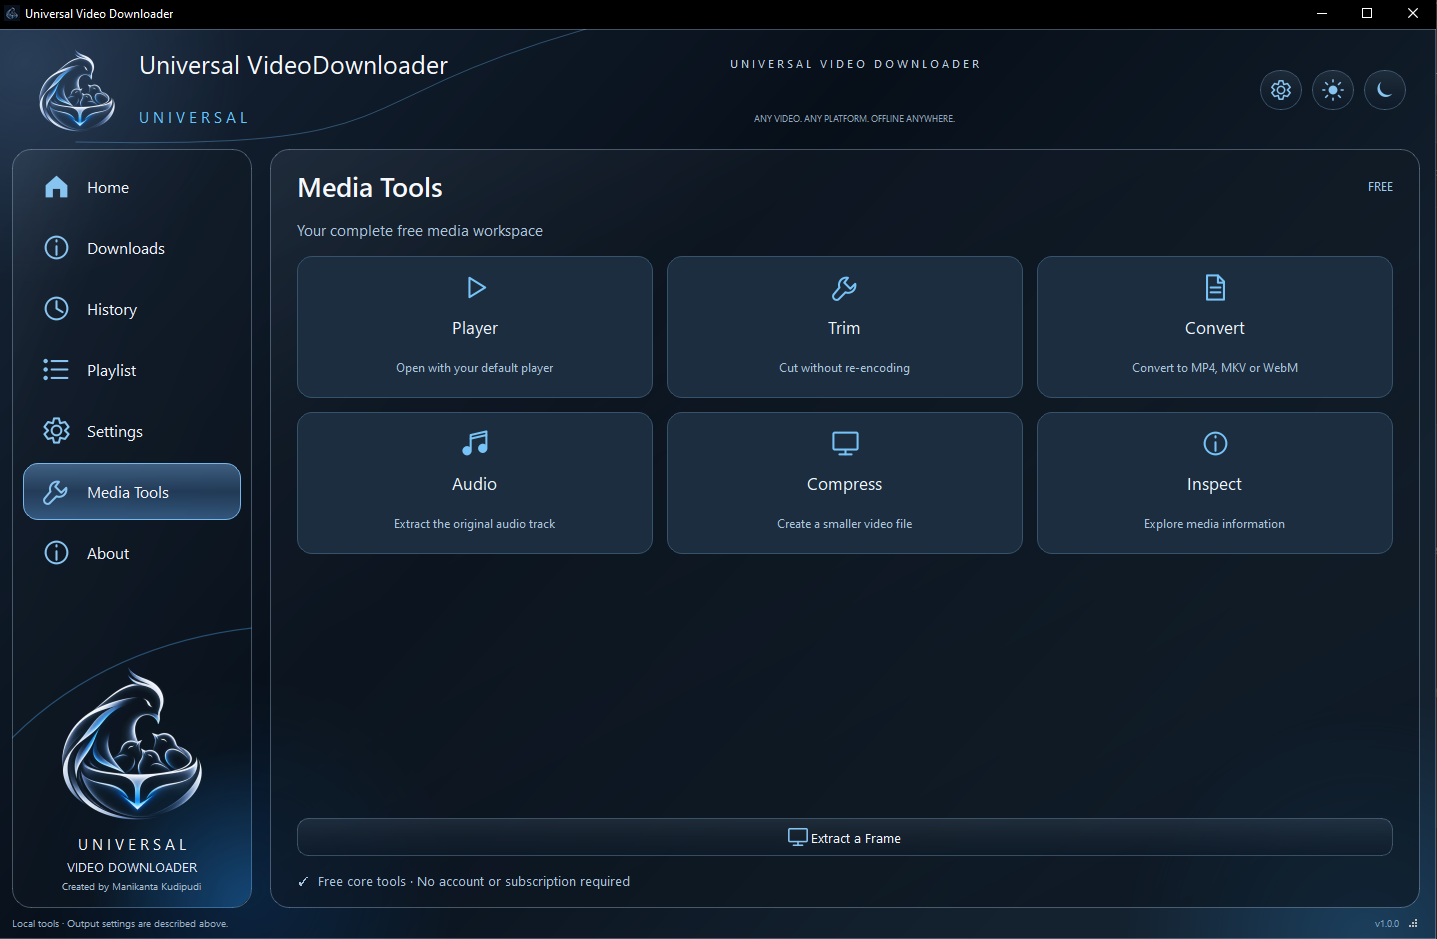Click the sidebar Settings gear icon
This screenshot has width=1437, height=939.
(57, 431)
